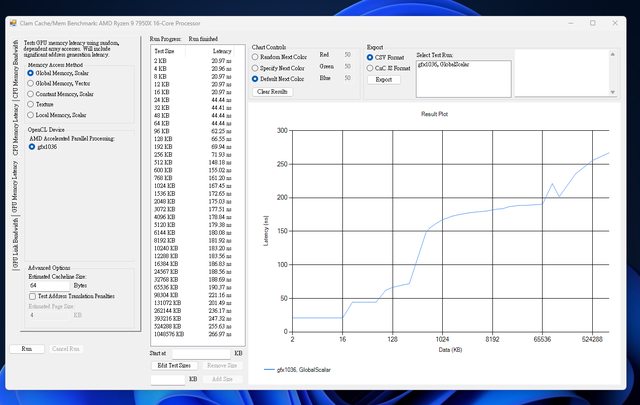Click the Edit Test Sizes button
Screen dimensions: 640x405
(174, 366)
